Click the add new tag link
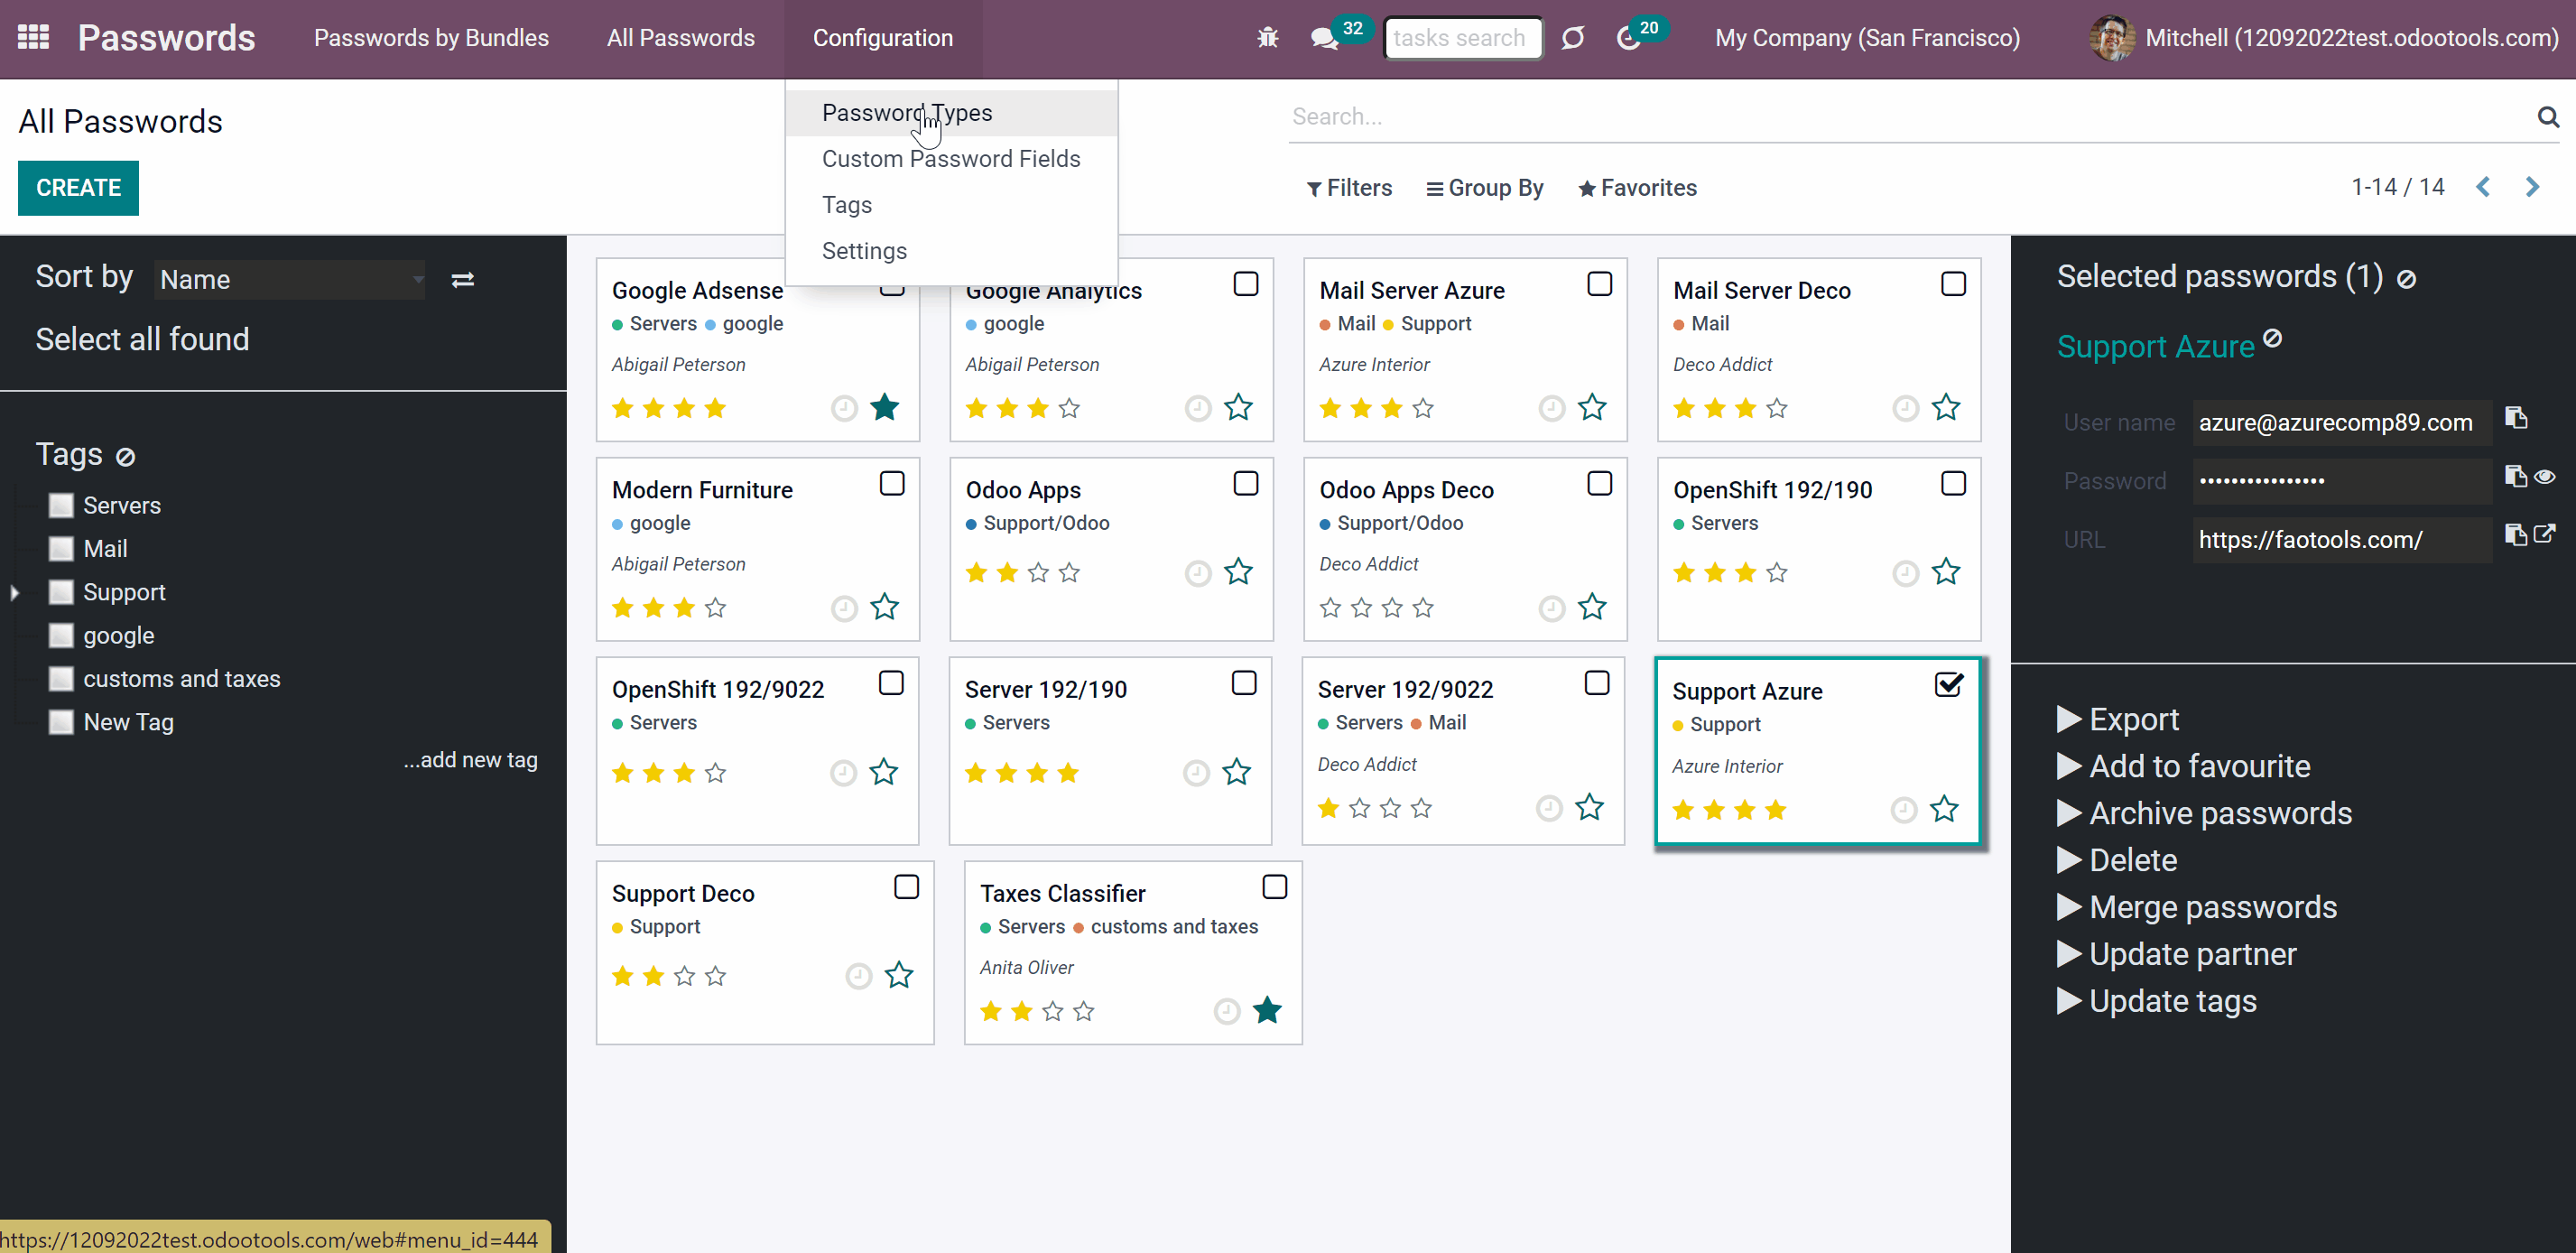Image resolution: width=2576 pixels, height=1253 pixels. 470,760
